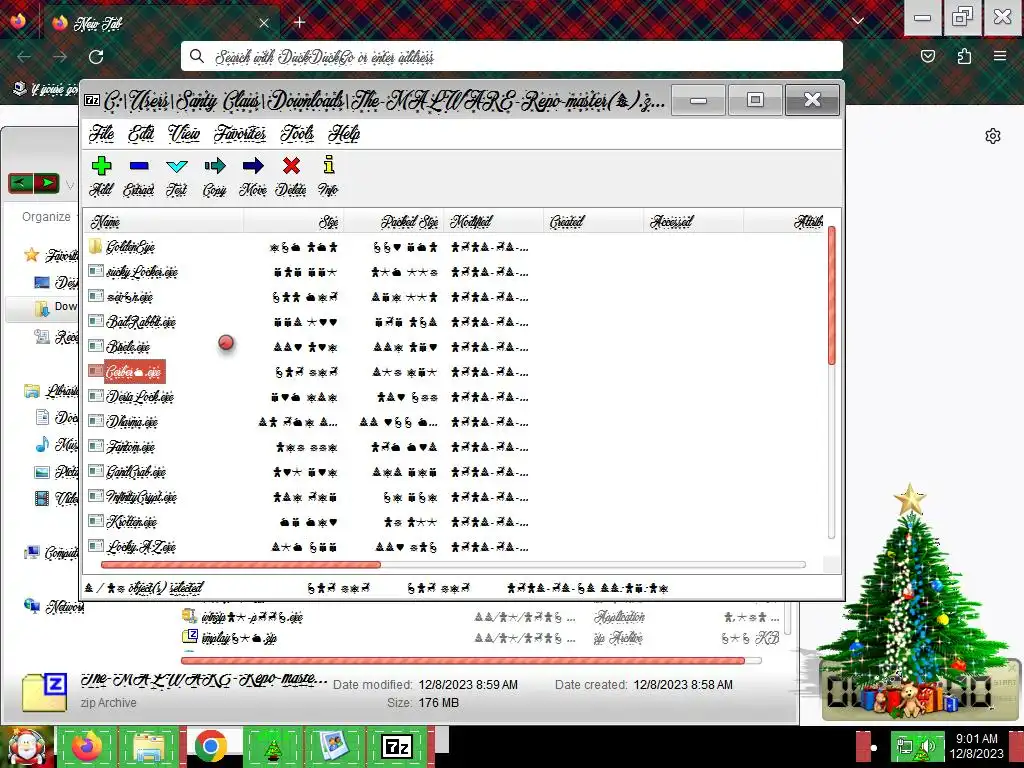Open Firefox Pocket icon

(928, 56)
